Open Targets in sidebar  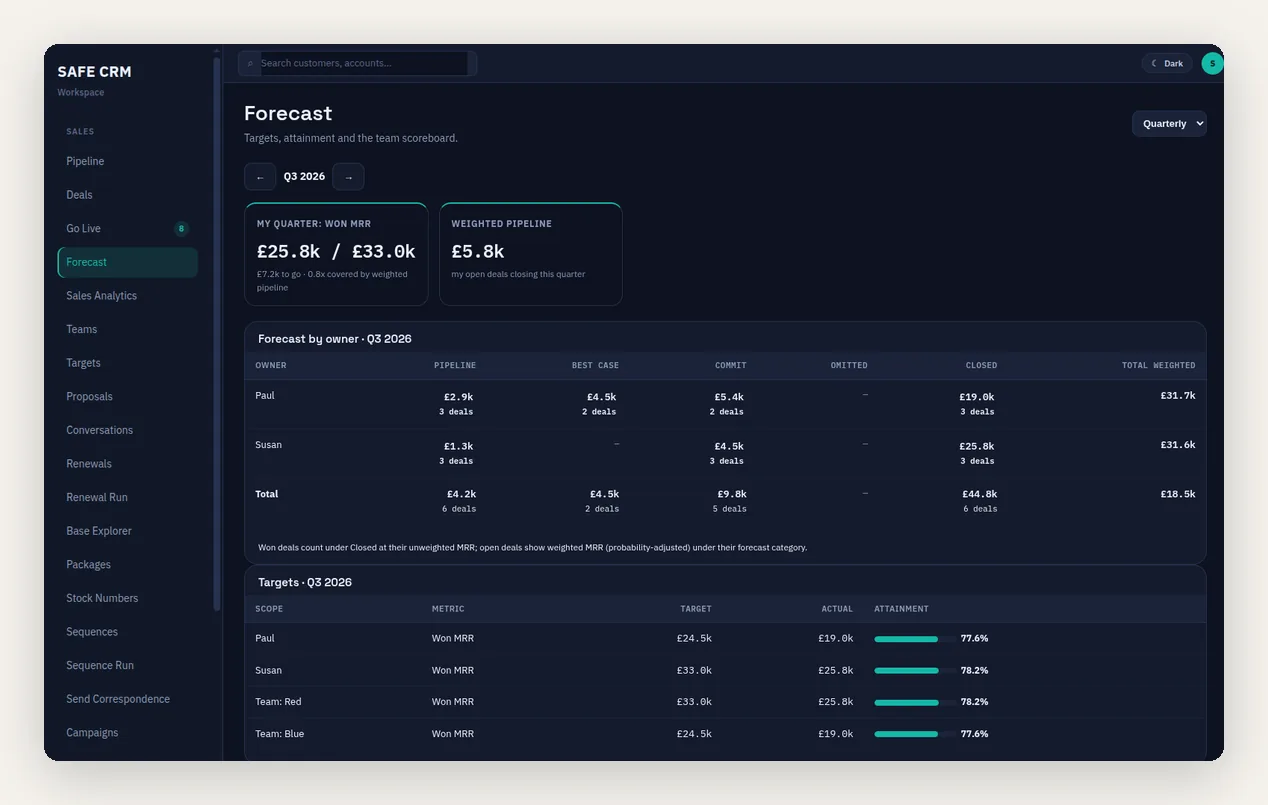128,363
